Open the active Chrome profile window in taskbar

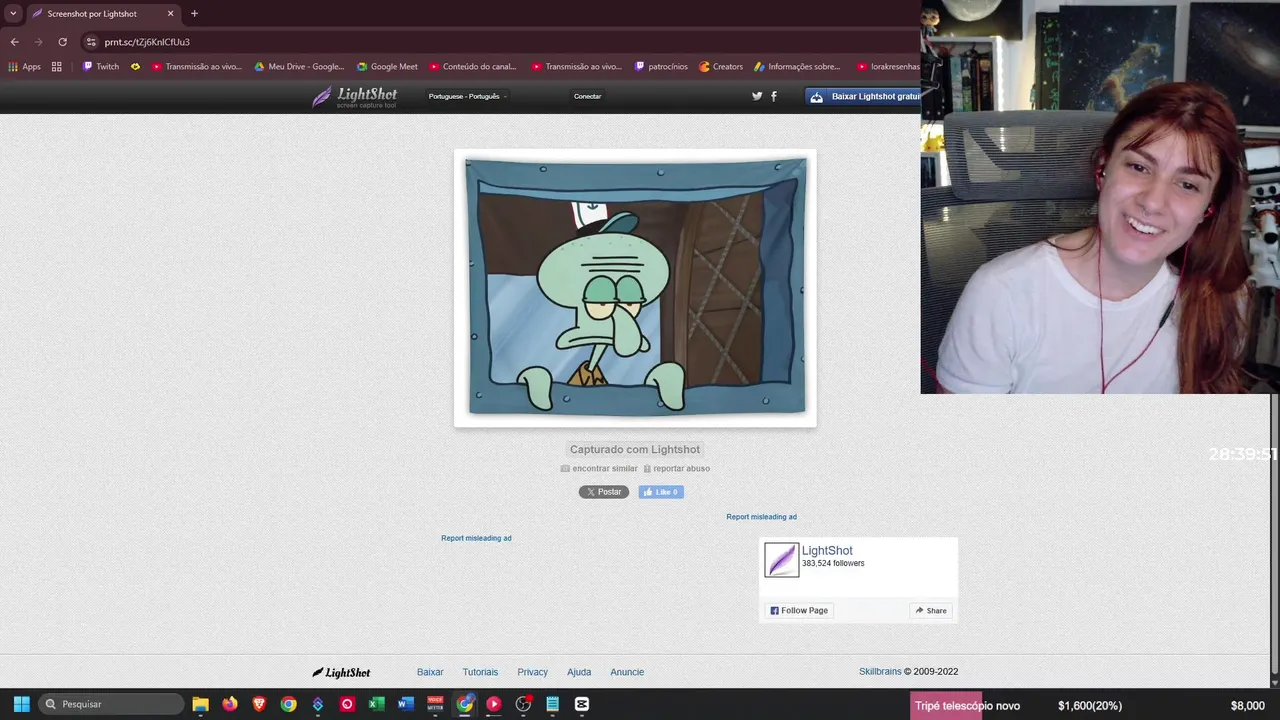click(465, 704)
